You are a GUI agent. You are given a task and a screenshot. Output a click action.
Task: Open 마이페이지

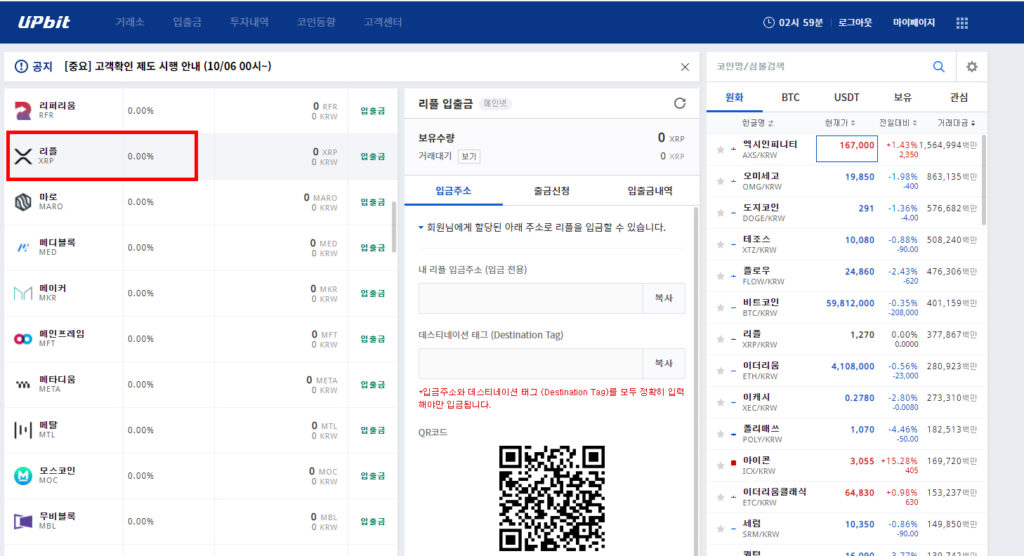click(x=914, y=22)
